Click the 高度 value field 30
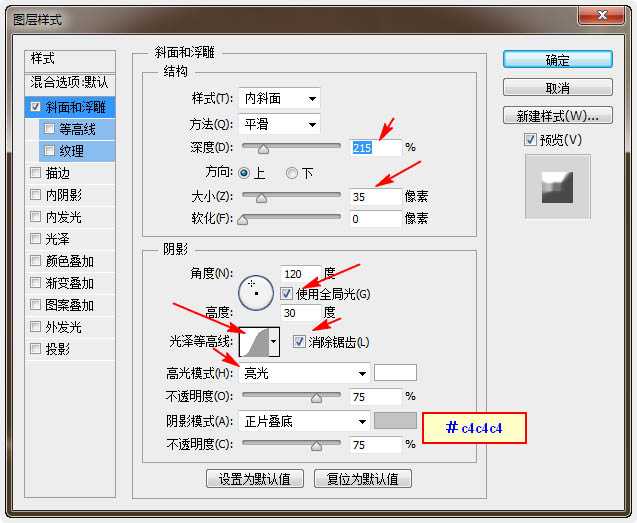 point(300,312)
